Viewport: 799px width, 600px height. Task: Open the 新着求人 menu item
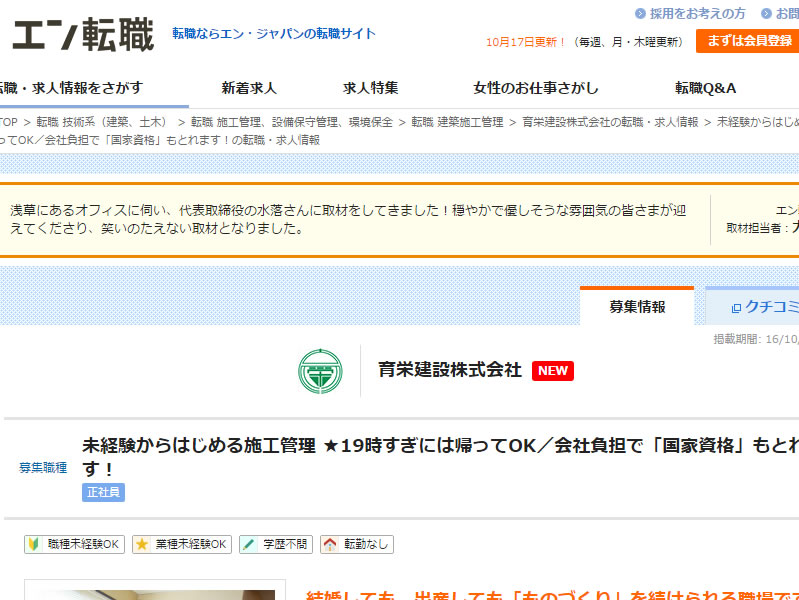pos(249,88)
